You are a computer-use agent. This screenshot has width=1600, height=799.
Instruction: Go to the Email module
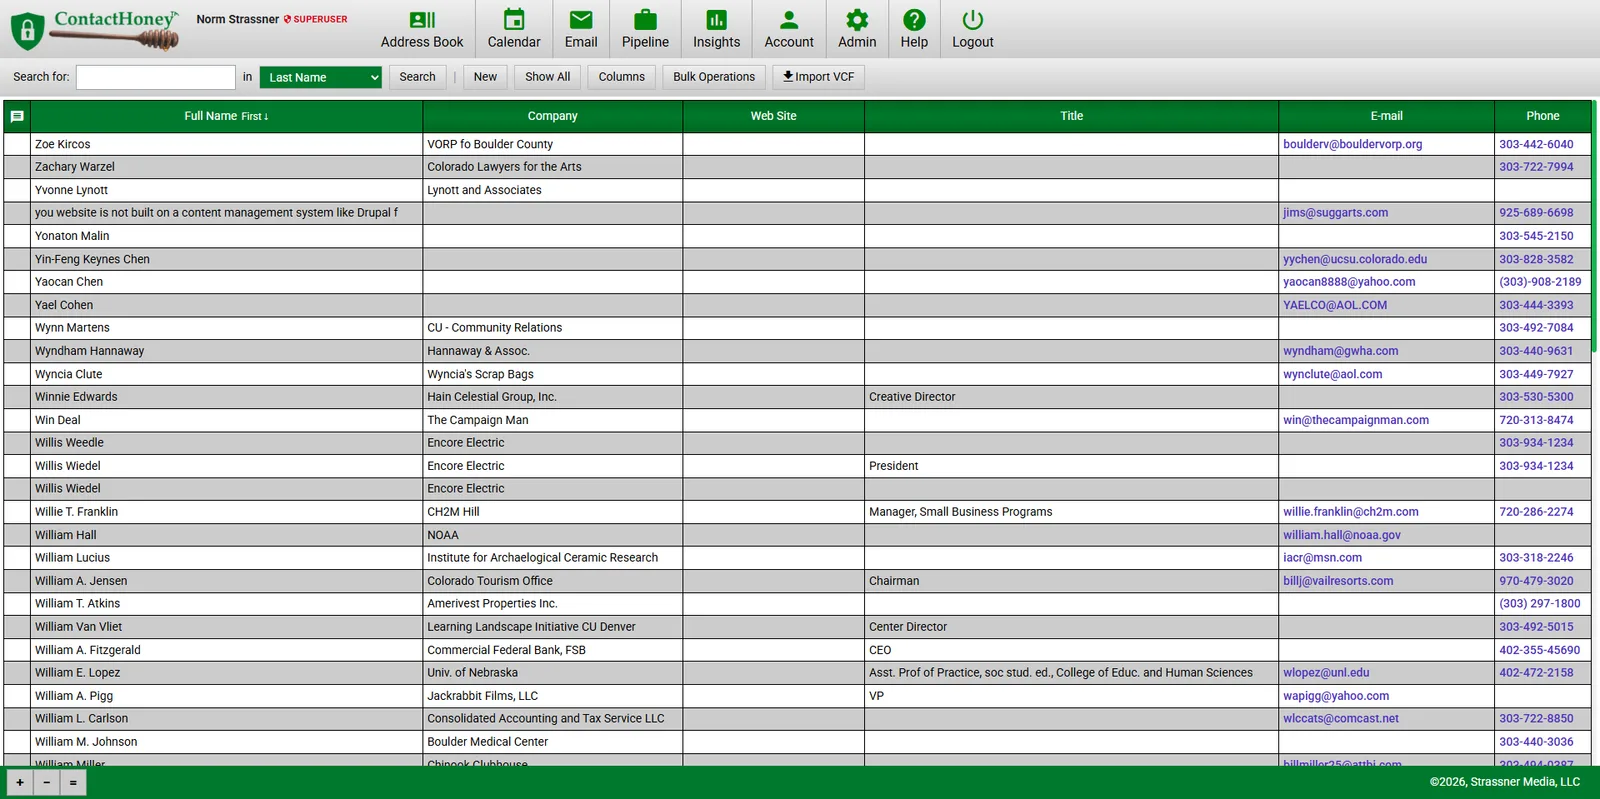click(581, 29)
